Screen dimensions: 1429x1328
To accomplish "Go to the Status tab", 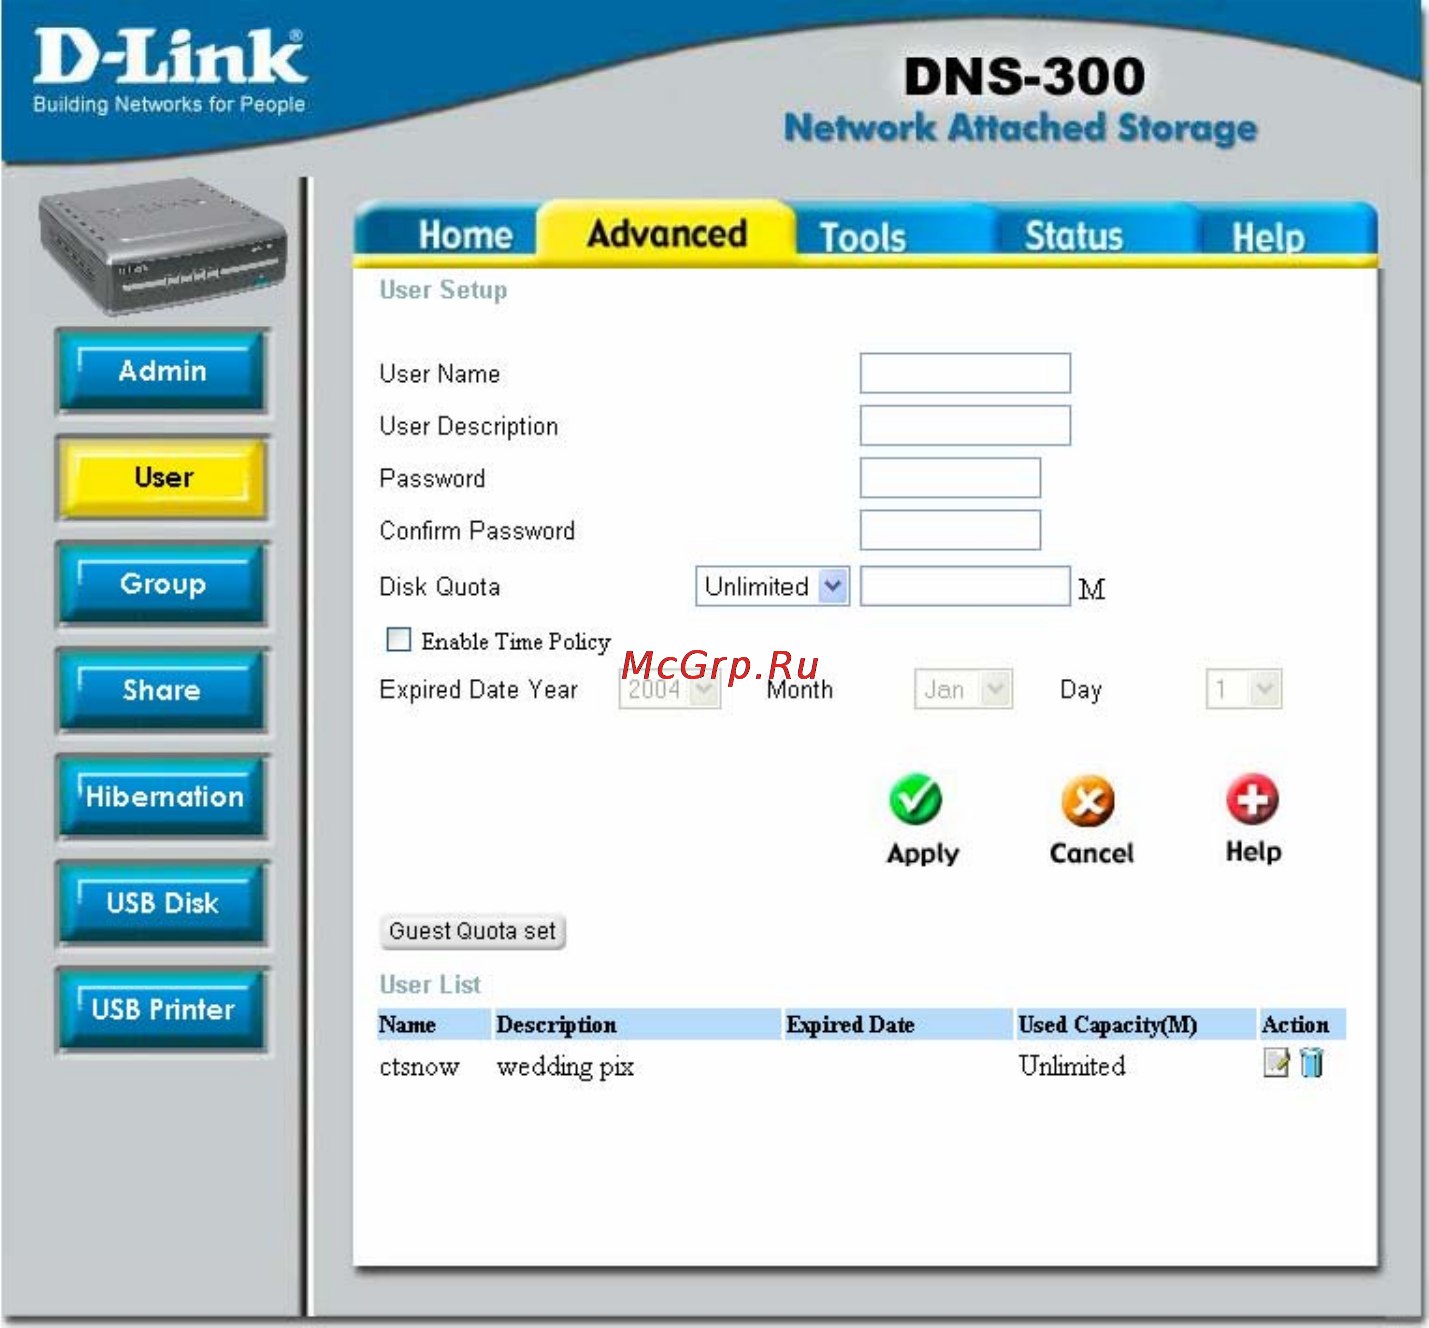I will tap(1074, 236).
